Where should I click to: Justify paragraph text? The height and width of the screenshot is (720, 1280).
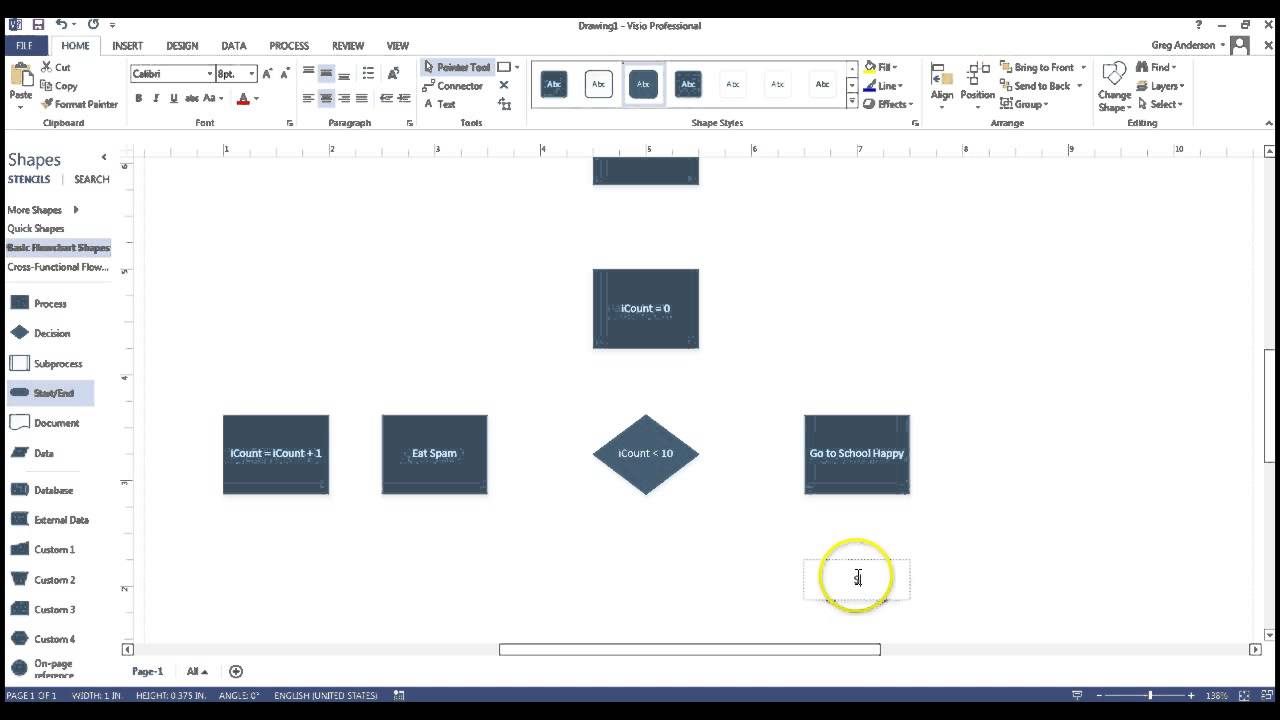coord(362,98)
